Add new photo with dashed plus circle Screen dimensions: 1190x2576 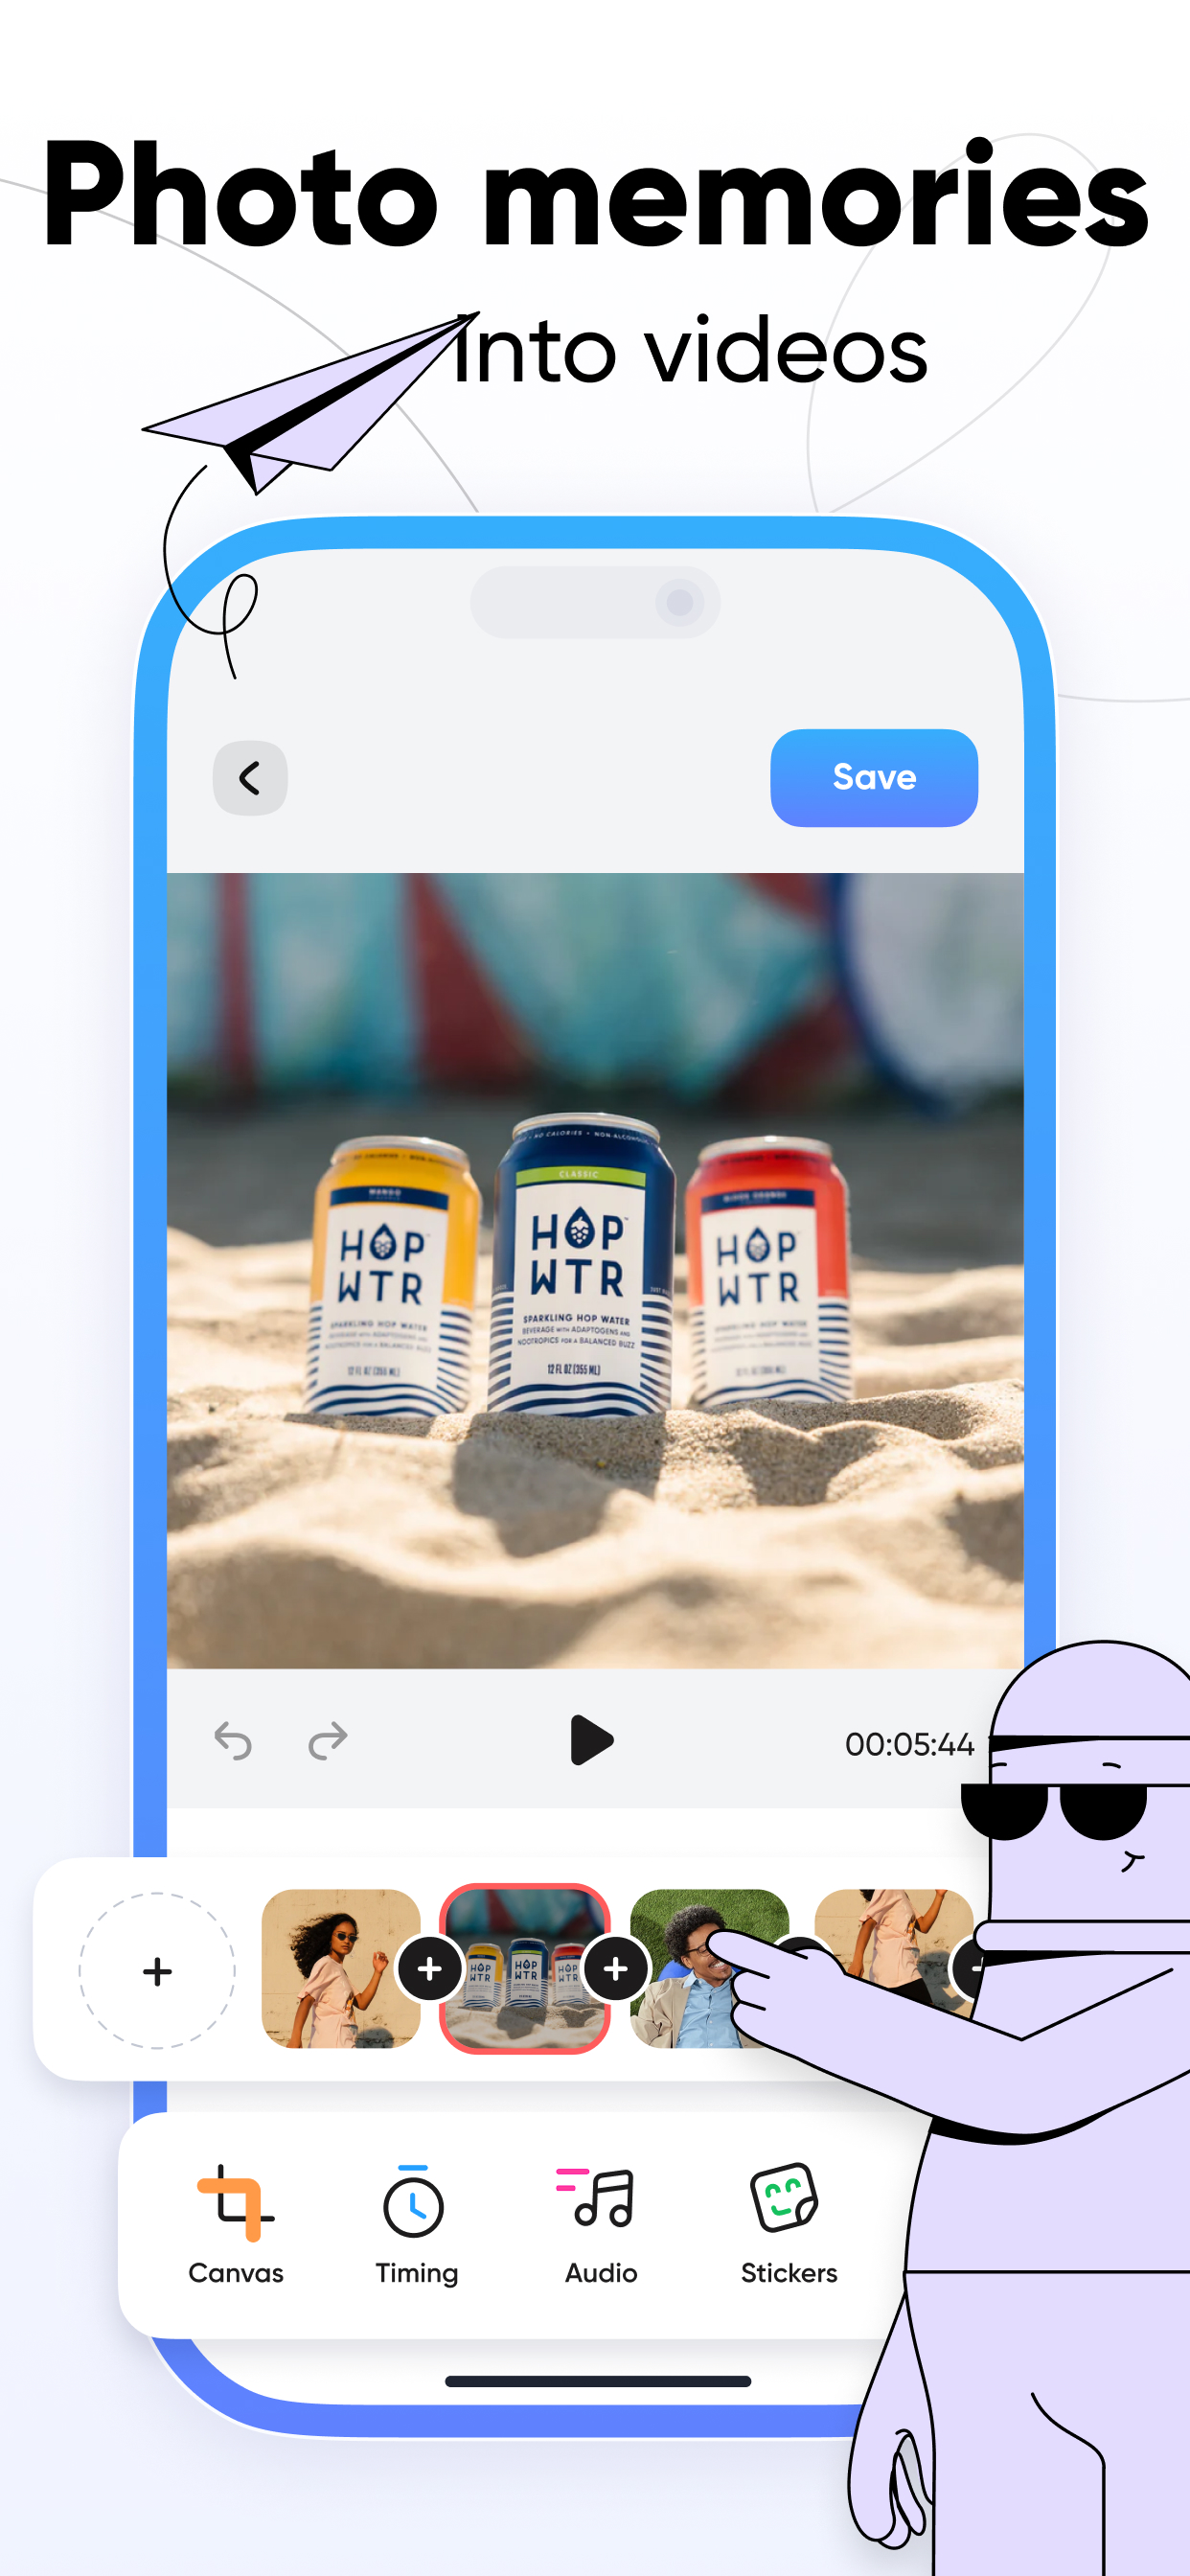coord(157,1971)
